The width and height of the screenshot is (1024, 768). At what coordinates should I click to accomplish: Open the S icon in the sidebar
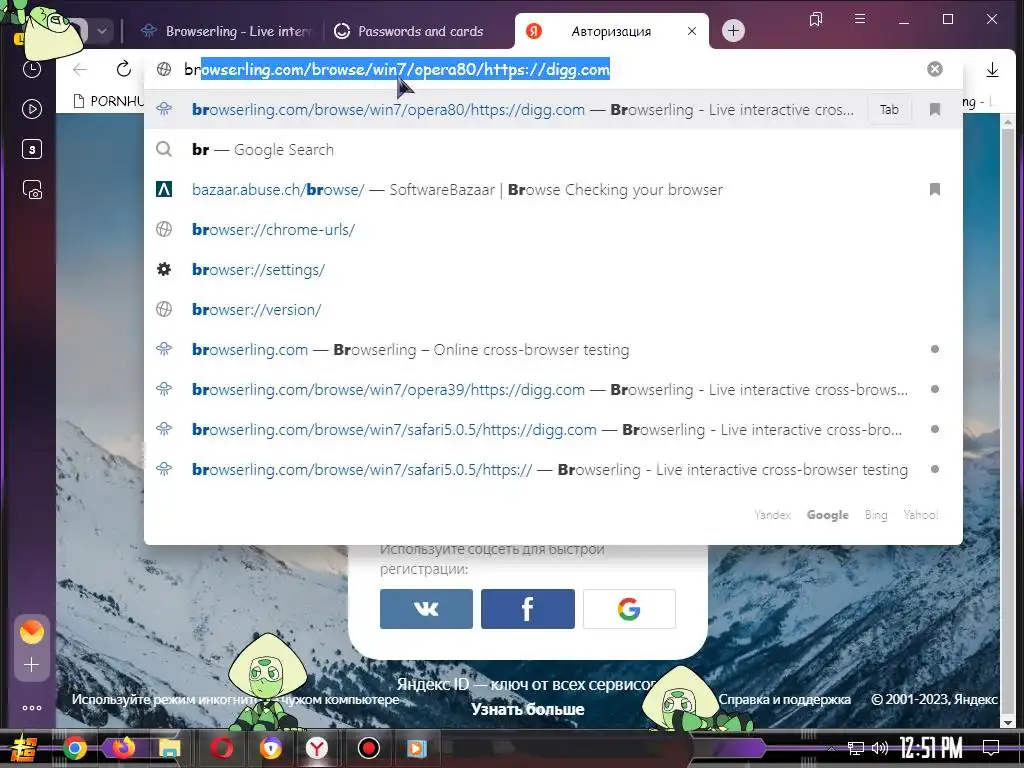[x=31, y=150]
